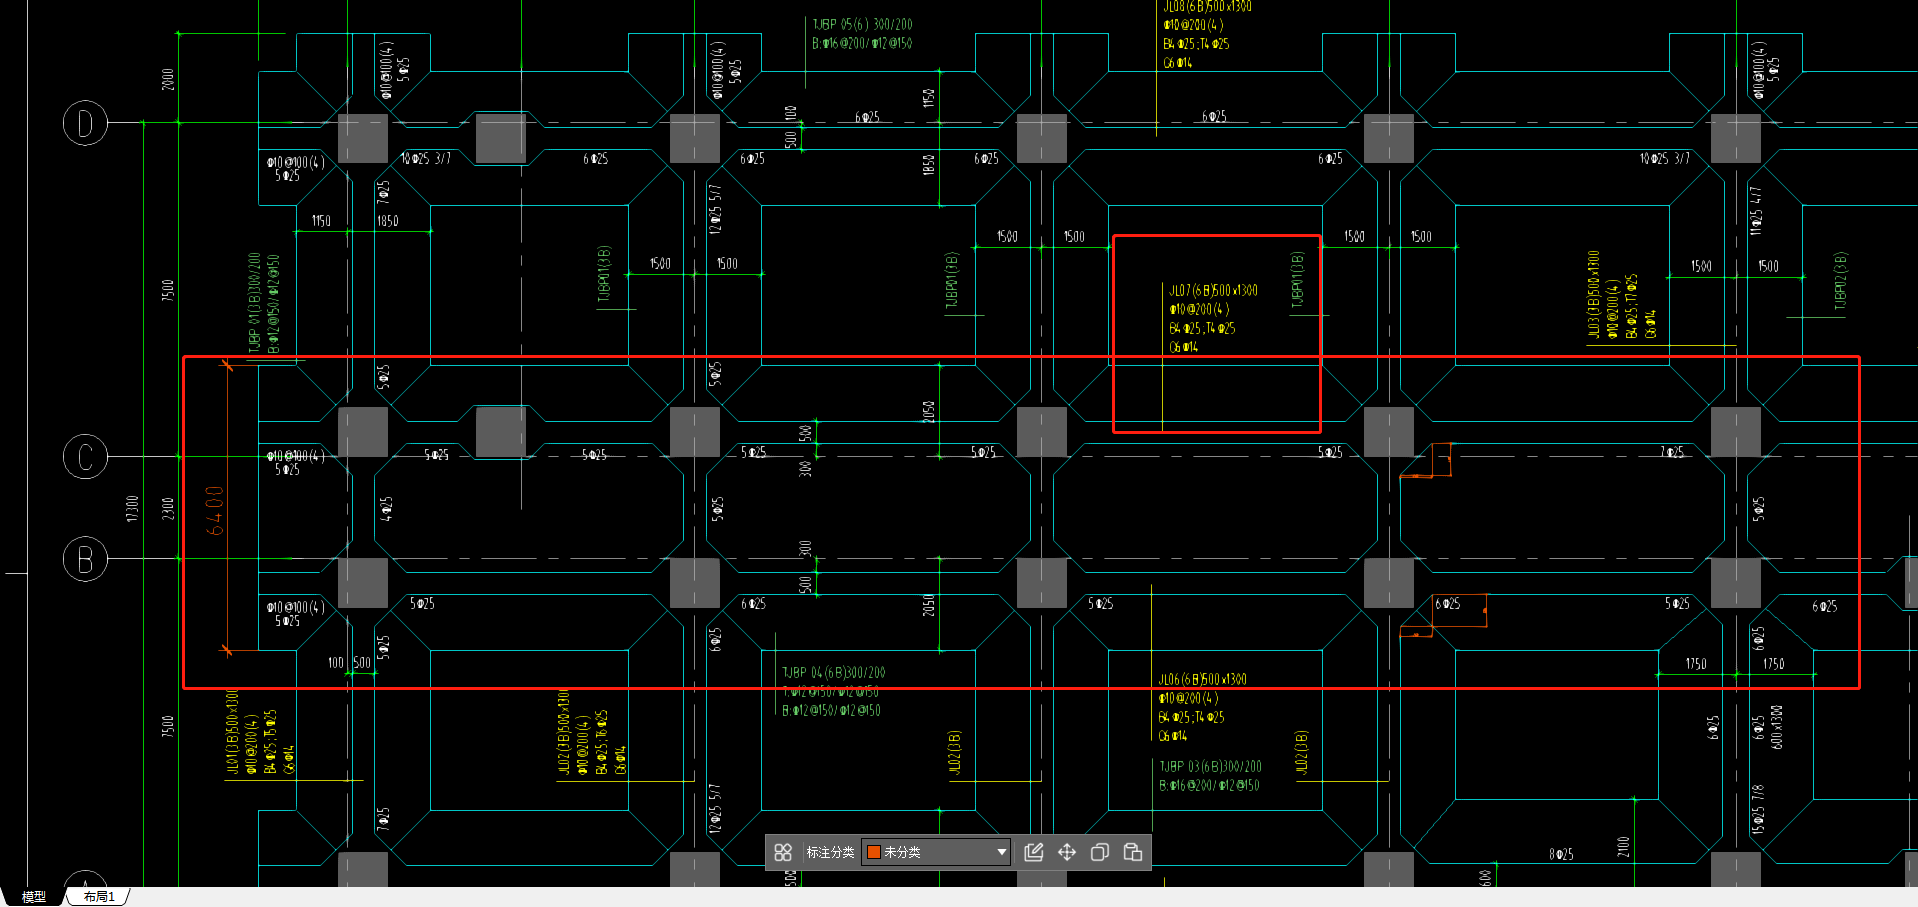1918x907 pixels.
Task: Click the TJBP 05(6) 300/200 label
Action: point(862,24)
